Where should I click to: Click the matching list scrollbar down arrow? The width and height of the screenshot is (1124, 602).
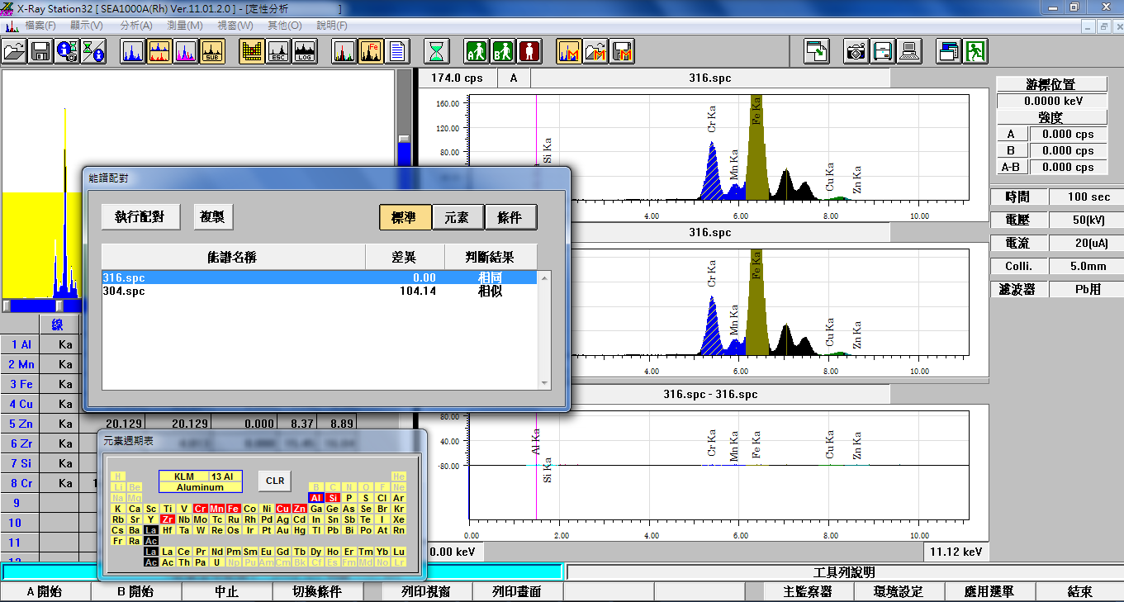click(544, 383)
